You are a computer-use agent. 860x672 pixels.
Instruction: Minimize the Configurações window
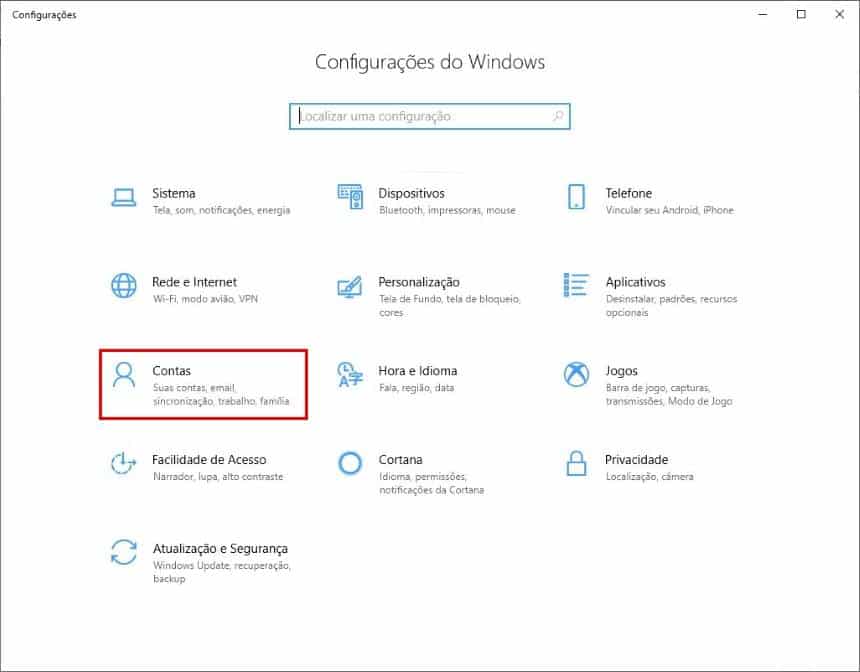coord(762,14)
